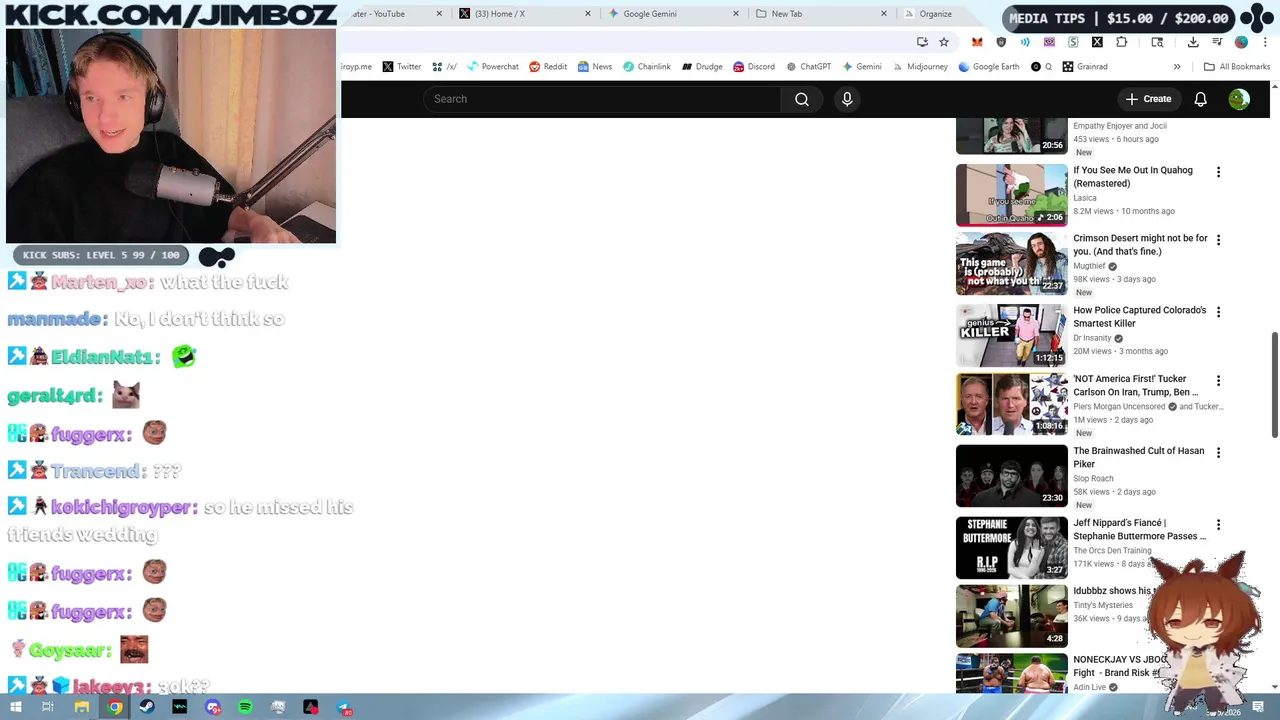
Task: Click the page vertical scrollbar thumb
Action: click(1274, 385)
